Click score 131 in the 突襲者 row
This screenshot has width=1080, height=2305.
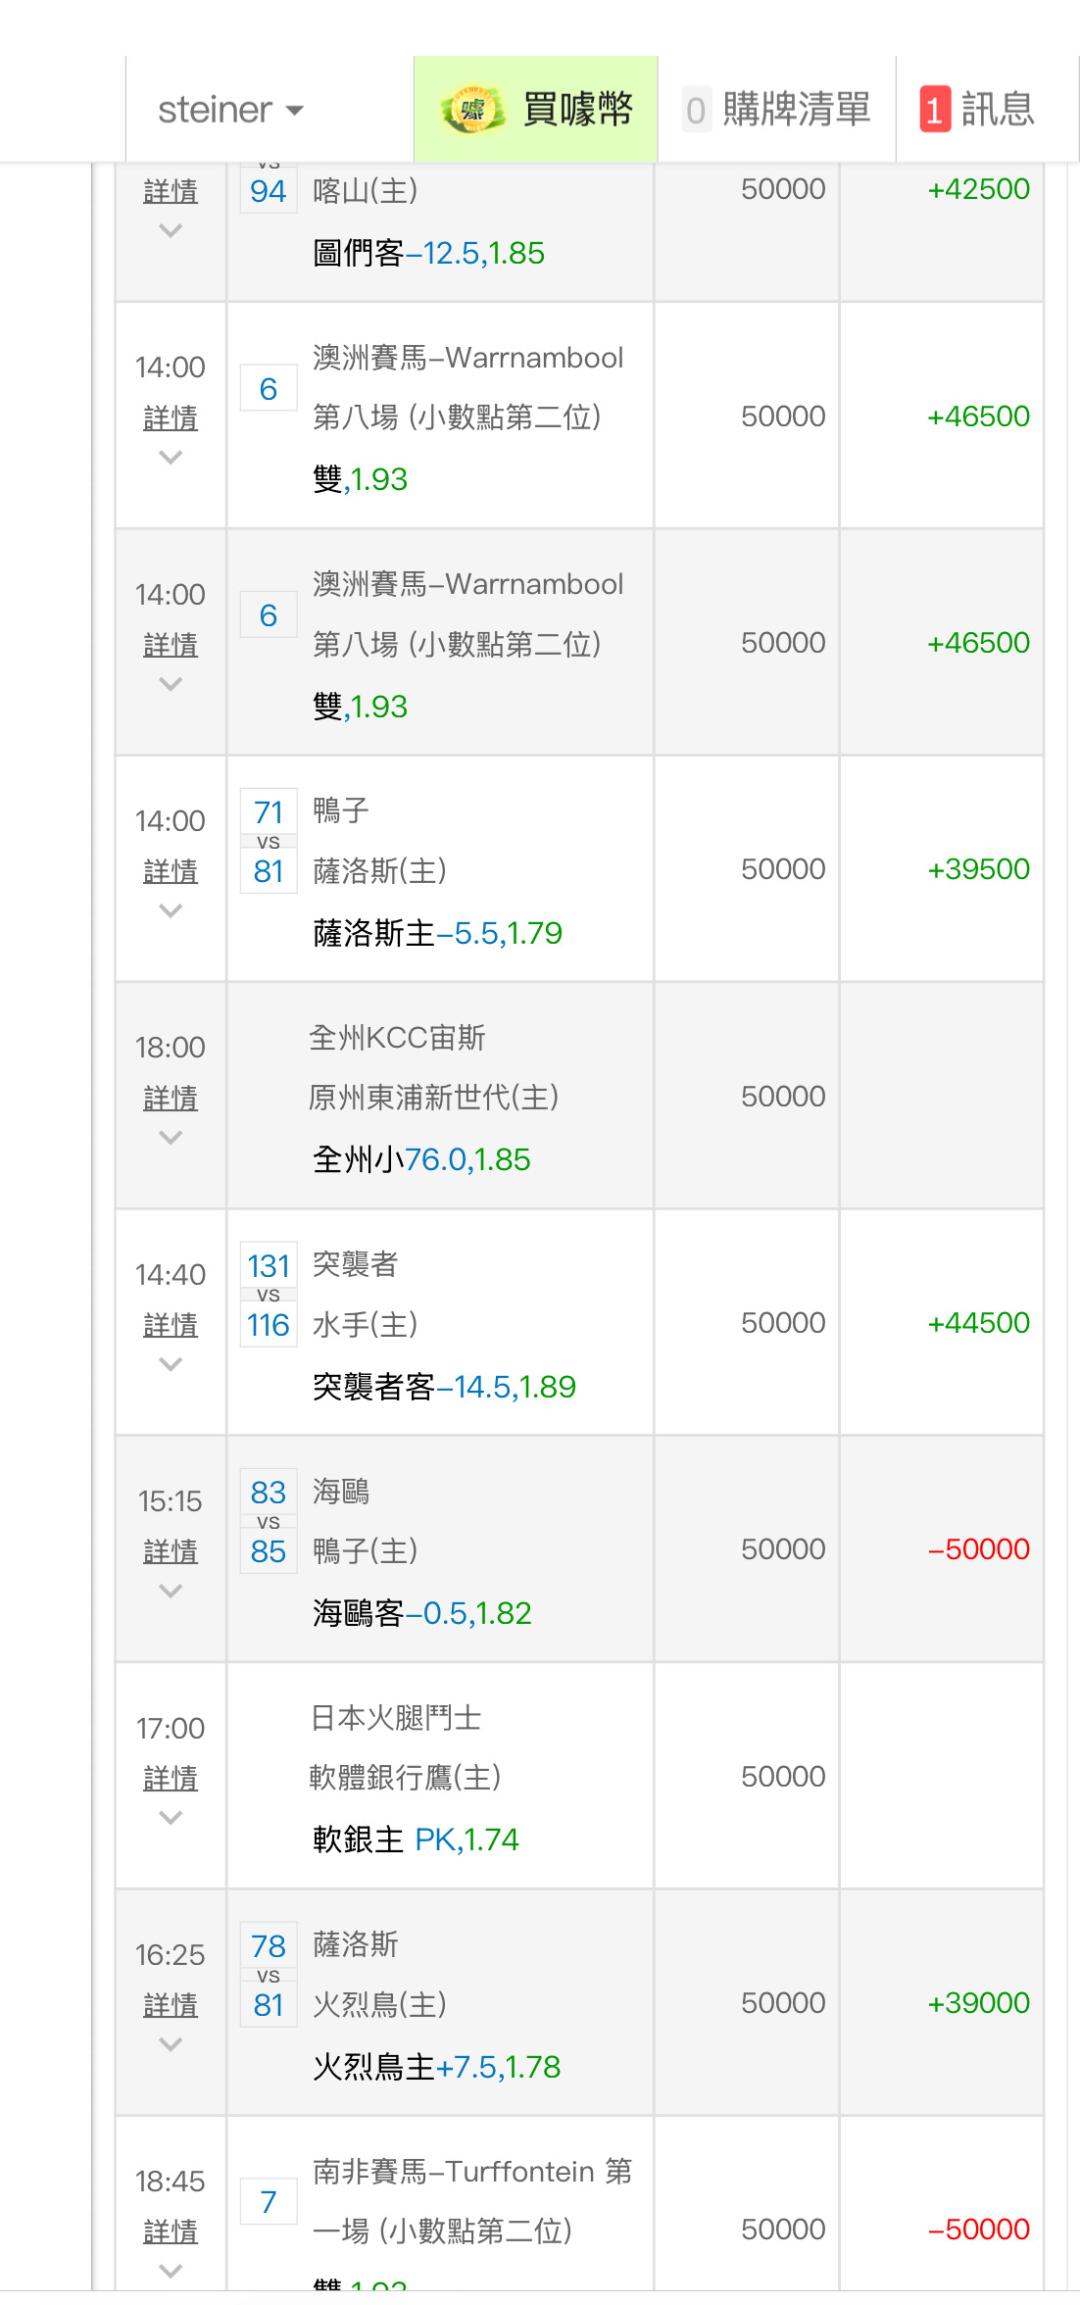(268, 1266)
